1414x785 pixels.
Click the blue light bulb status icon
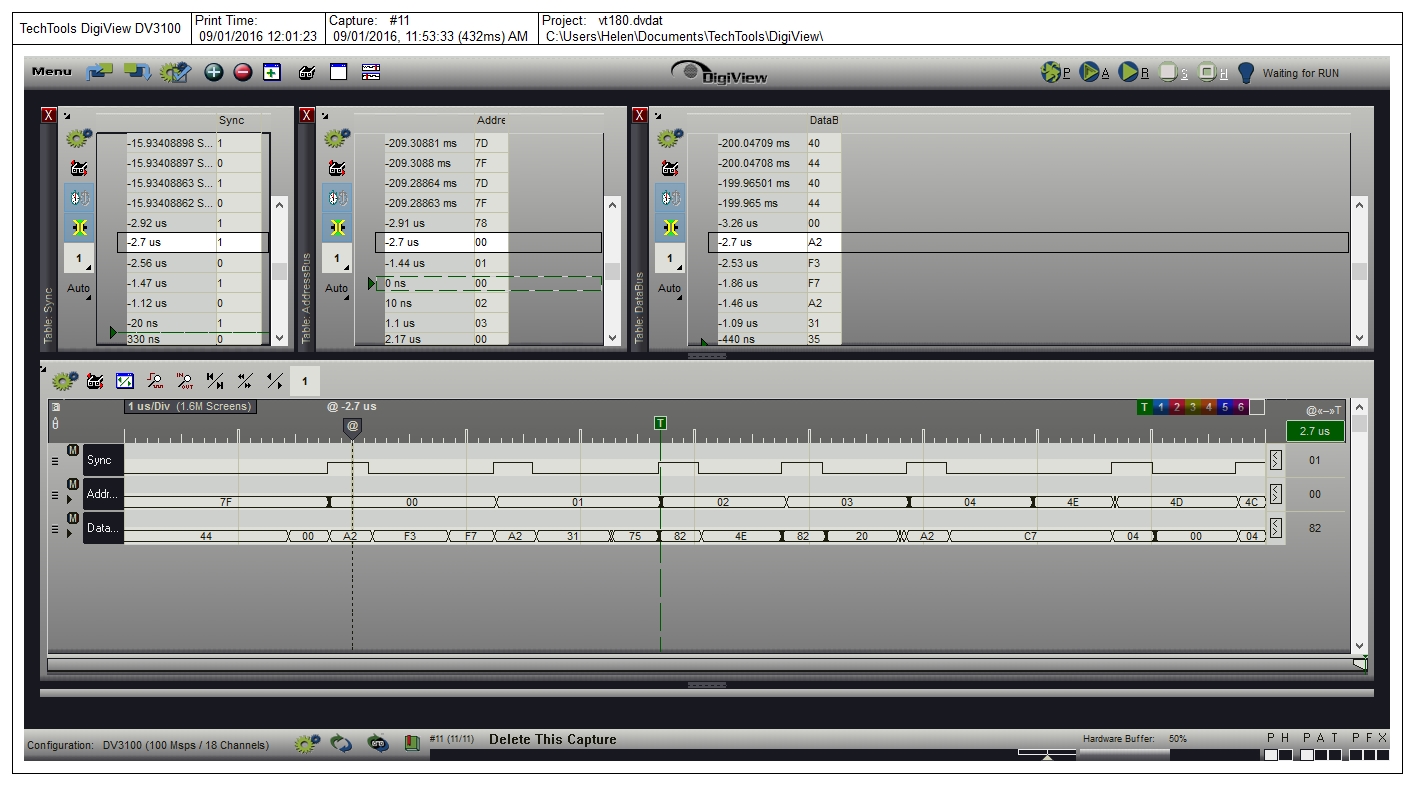coord(1246,73)
